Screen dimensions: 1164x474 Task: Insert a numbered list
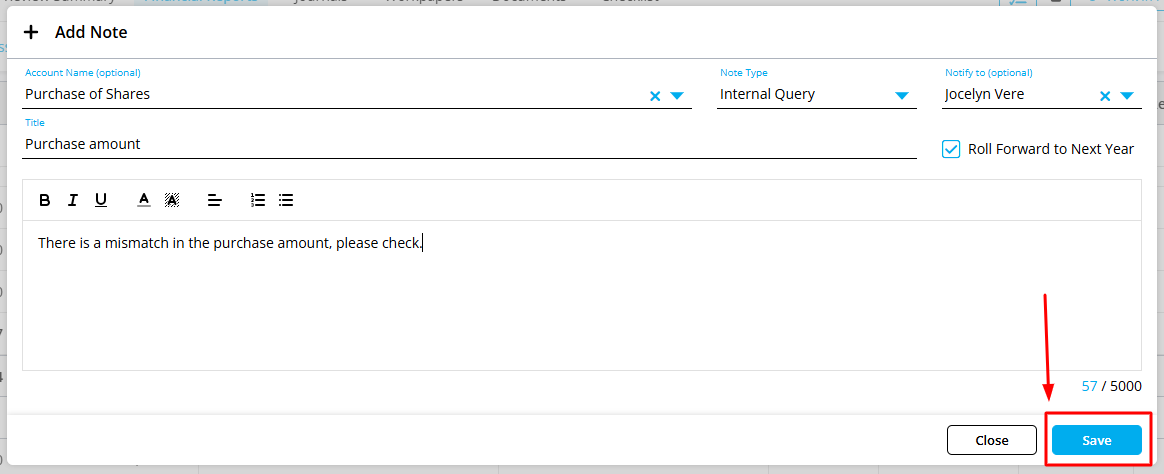click(258, 200)
